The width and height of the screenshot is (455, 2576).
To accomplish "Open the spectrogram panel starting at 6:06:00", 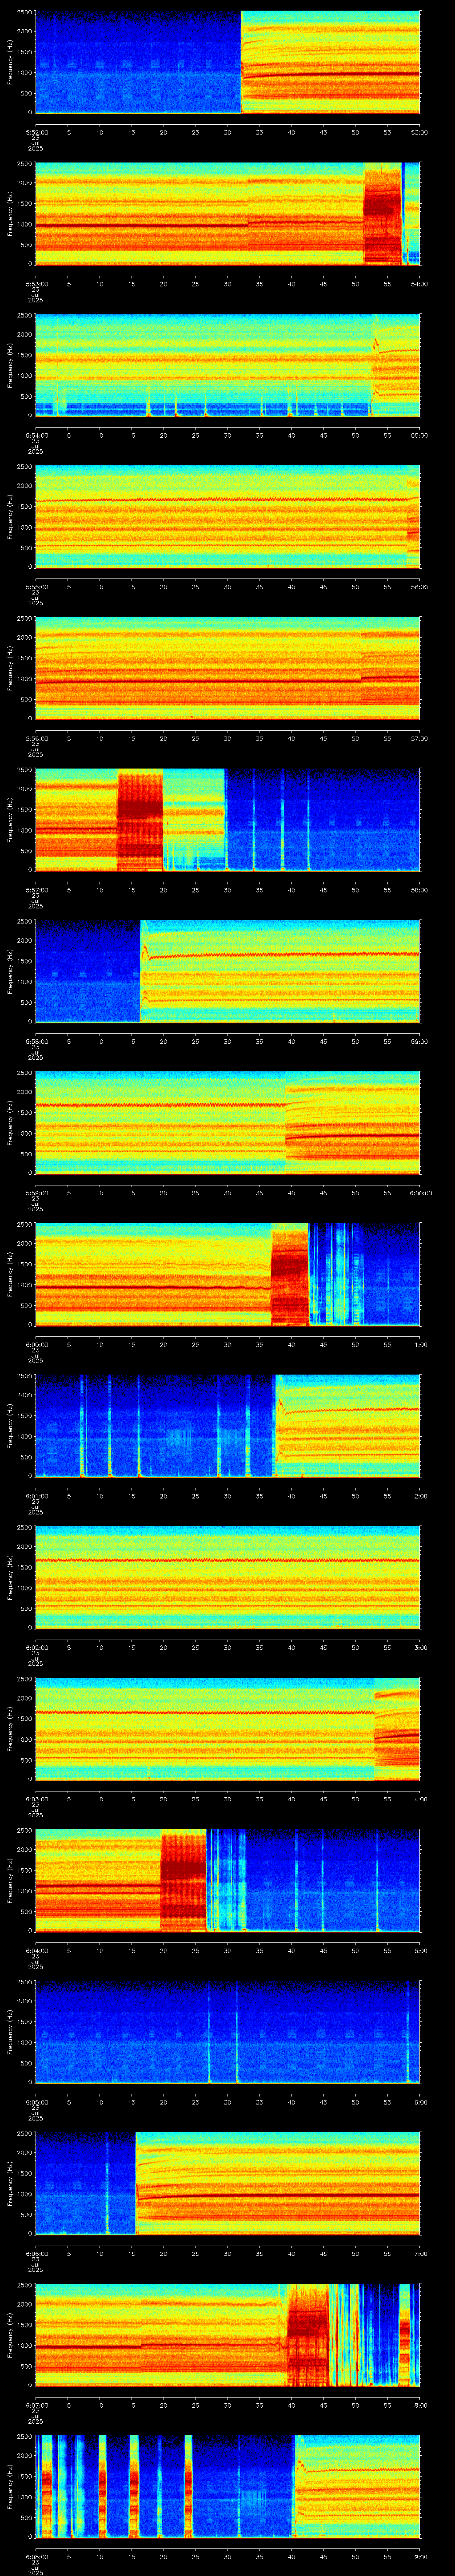I will pyautogui.click(x=227, y=2184).
